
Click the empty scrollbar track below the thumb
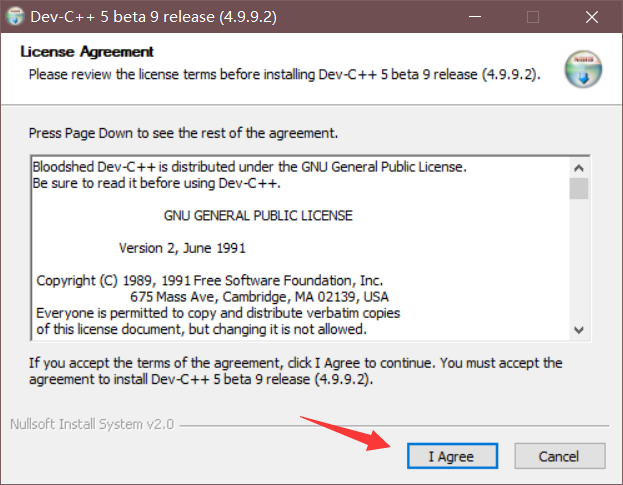click(x=578, y=259)
